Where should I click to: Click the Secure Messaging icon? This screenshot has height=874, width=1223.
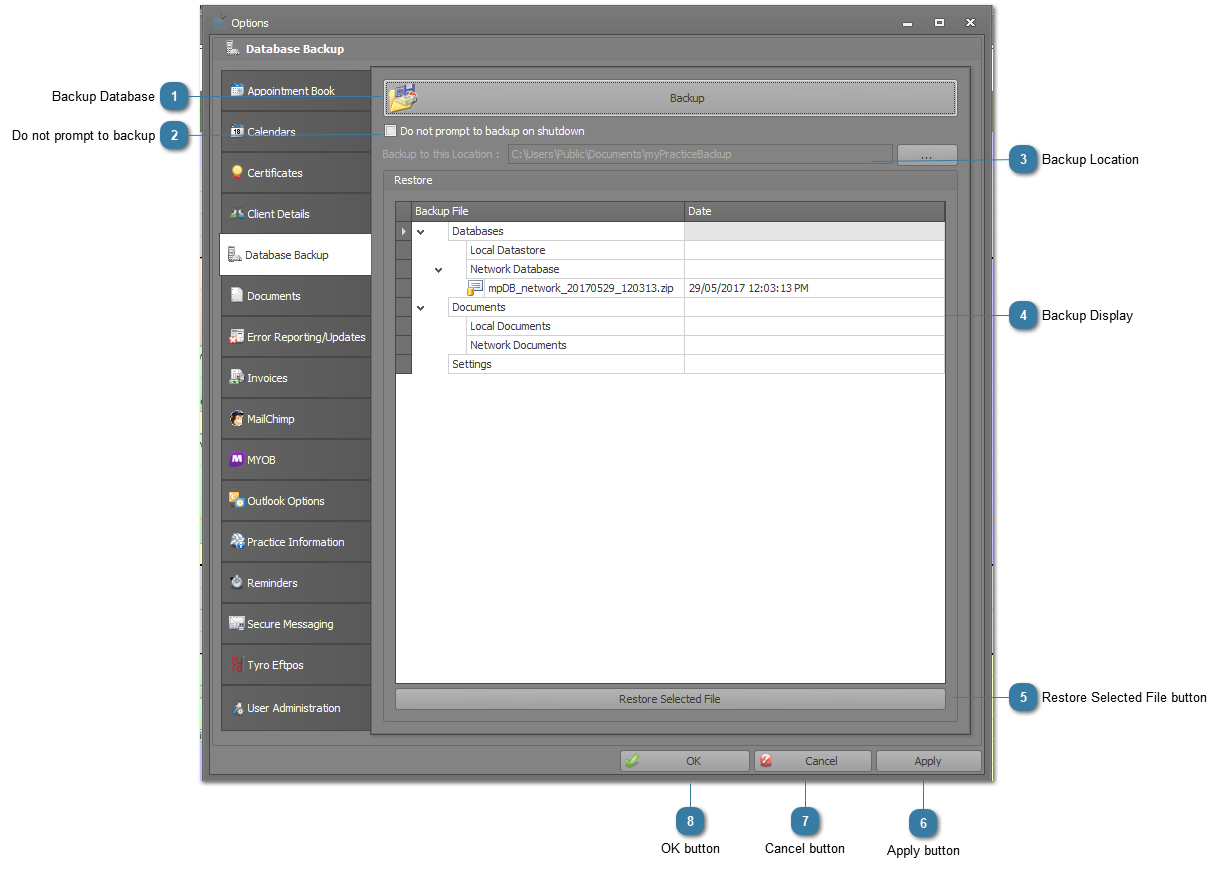pos(237,624)
